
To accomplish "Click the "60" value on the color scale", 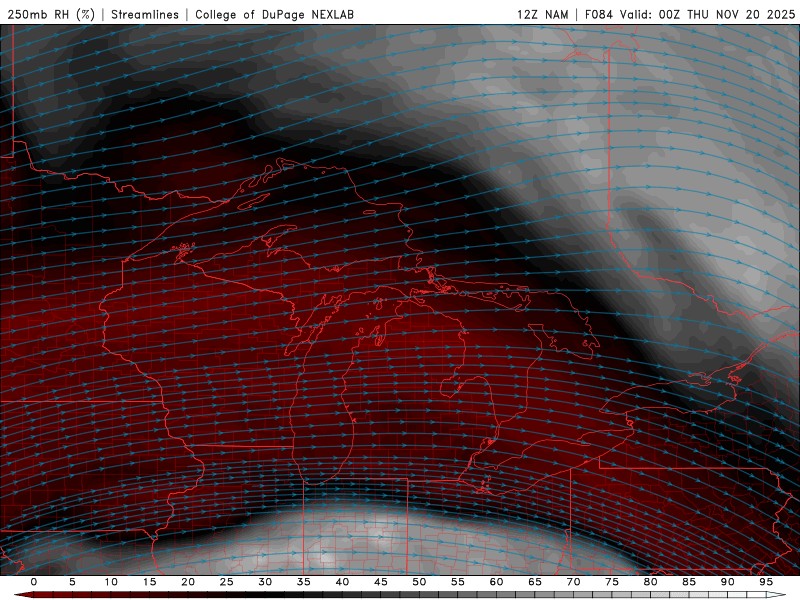I will (x=496, y=582).
